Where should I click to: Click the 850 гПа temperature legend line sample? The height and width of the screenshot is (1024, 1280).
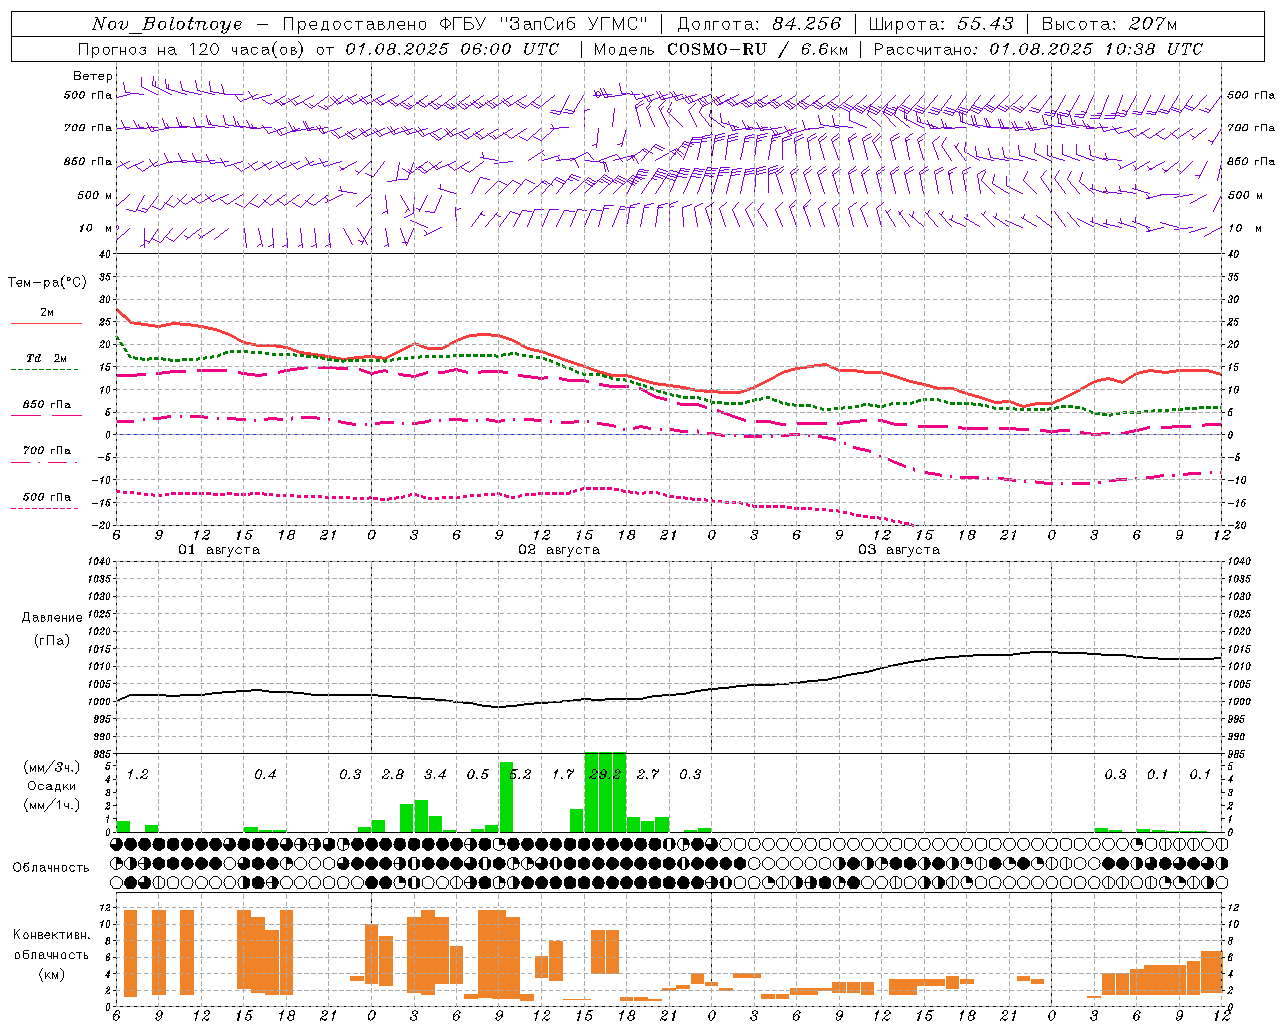pos(46,416)
